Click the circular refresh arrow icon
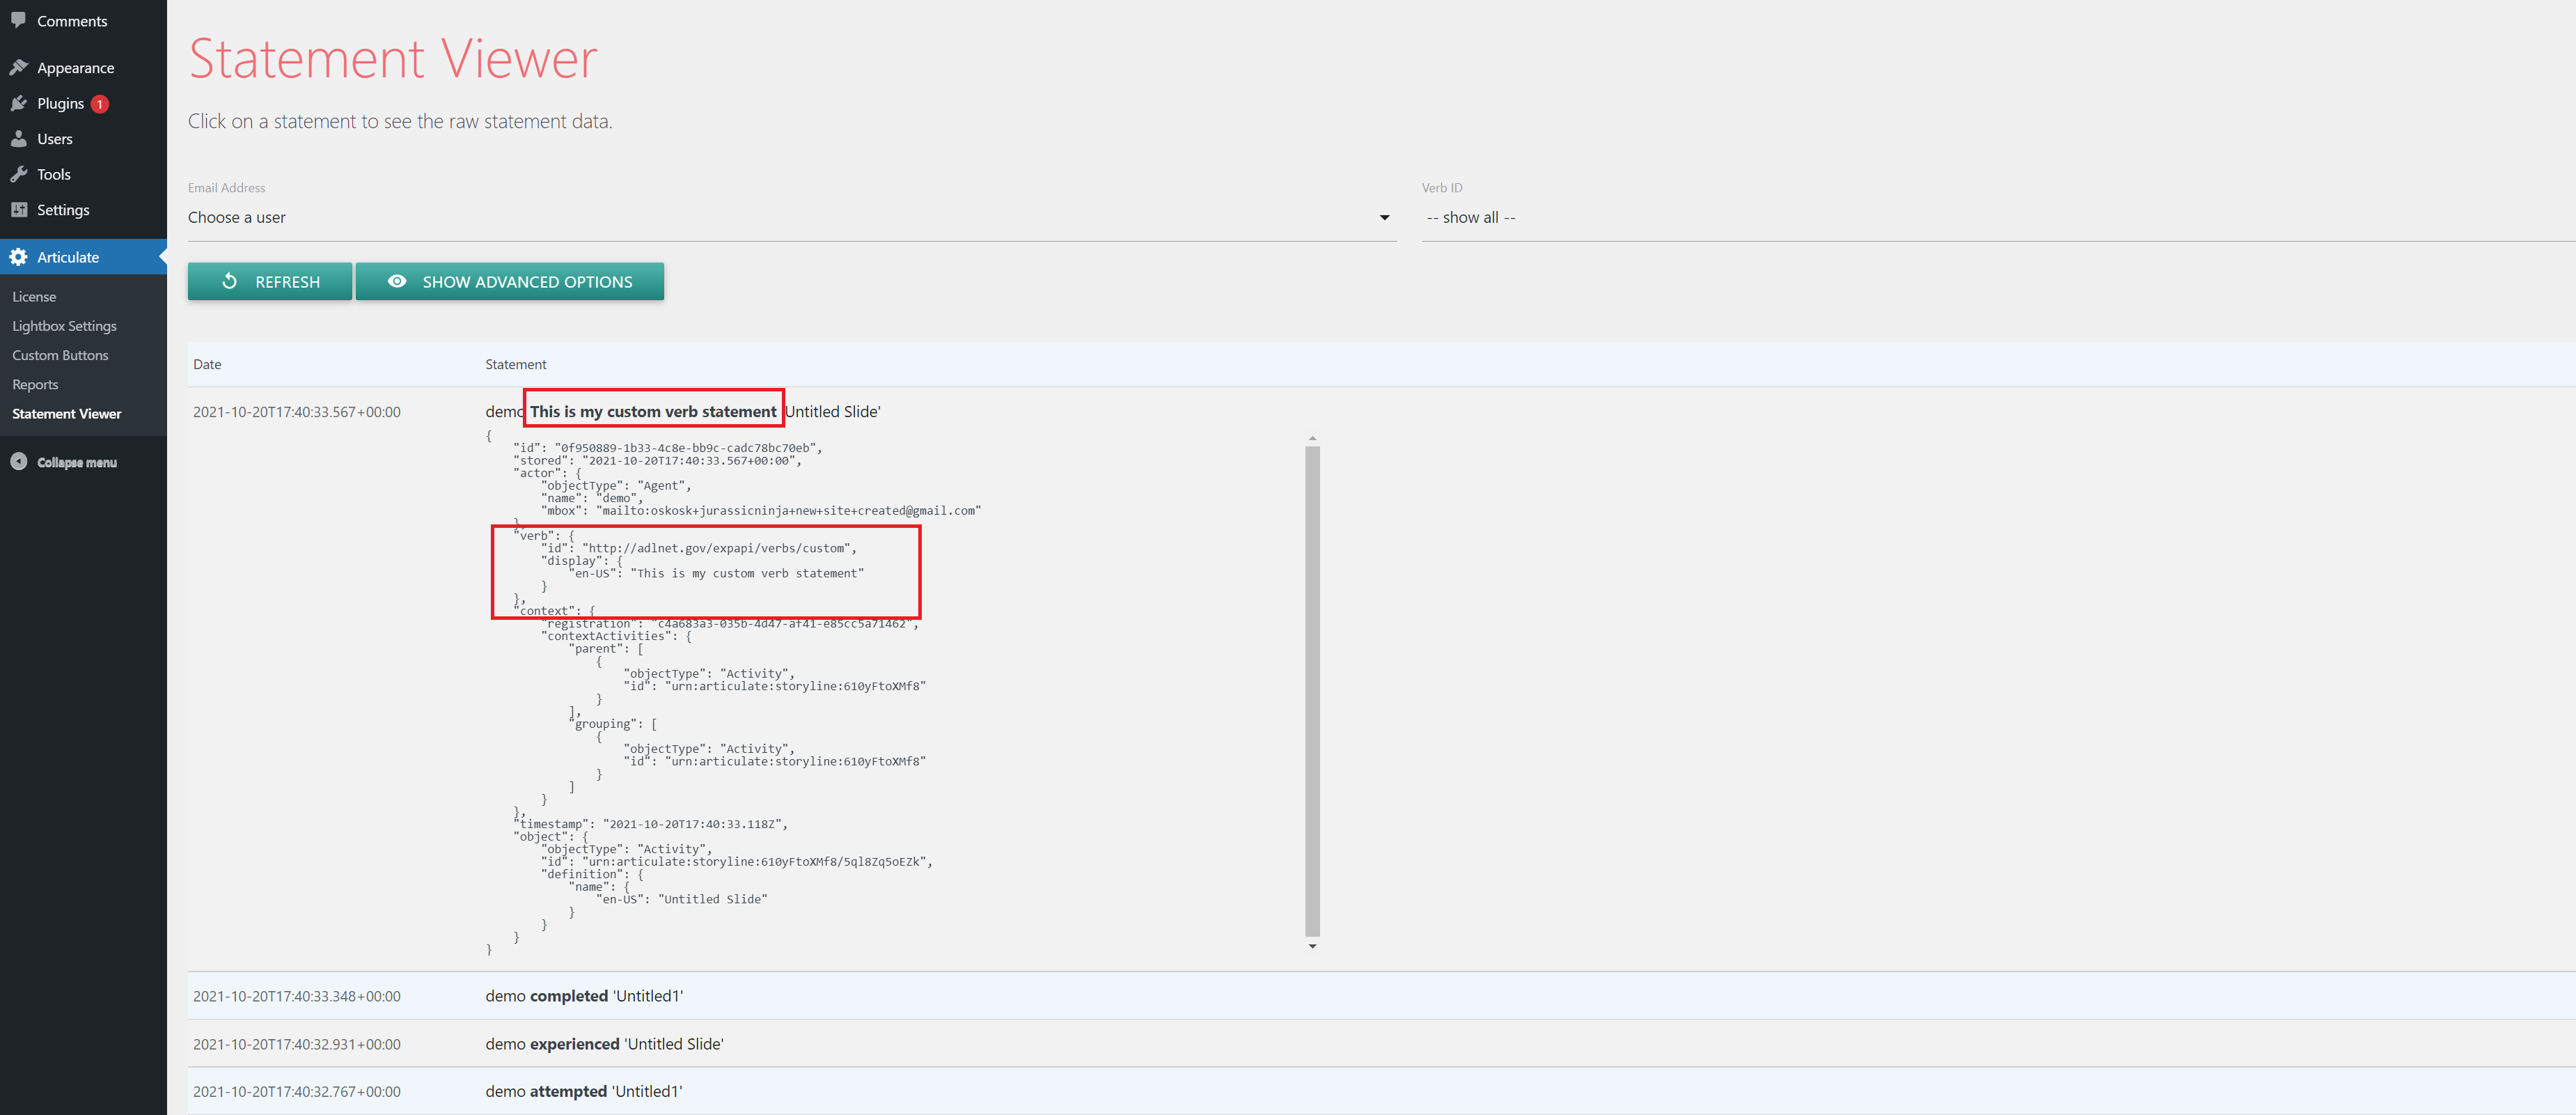2576x1115 pixels. (x=229, y=281)
